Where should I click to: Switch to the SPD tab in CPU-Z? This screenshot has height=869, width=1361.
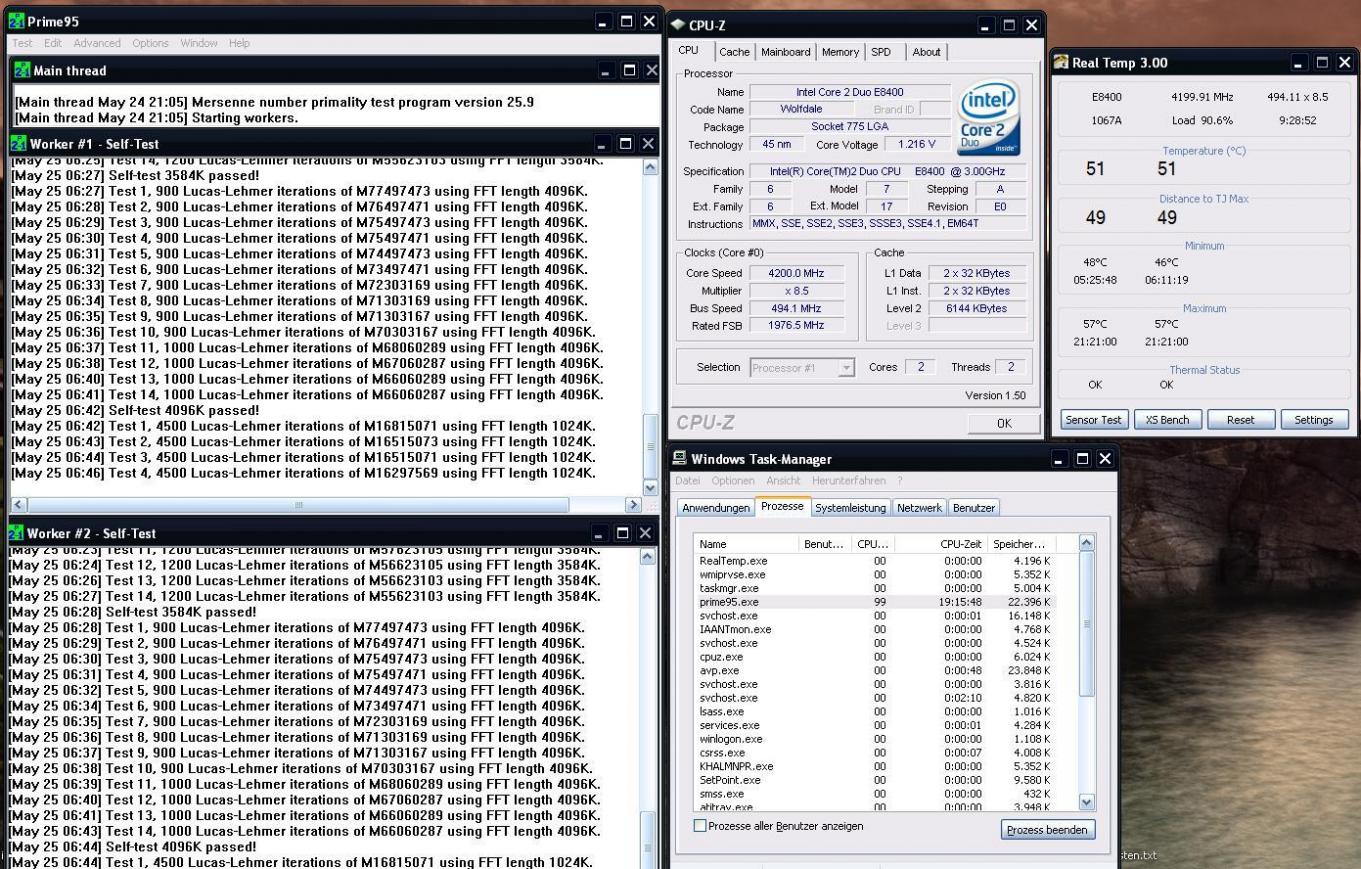point(881,52)
